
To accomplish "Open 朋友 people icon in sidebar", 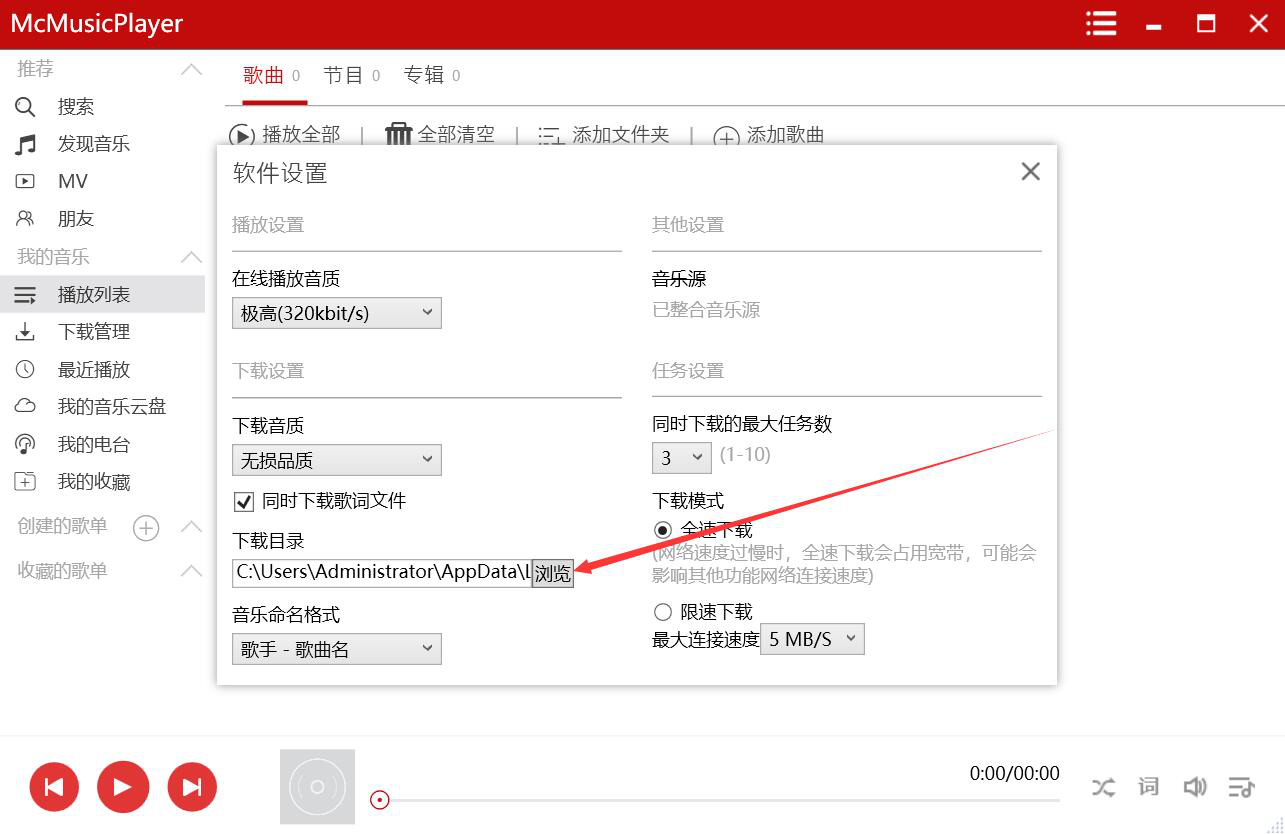I will (25, 219).
